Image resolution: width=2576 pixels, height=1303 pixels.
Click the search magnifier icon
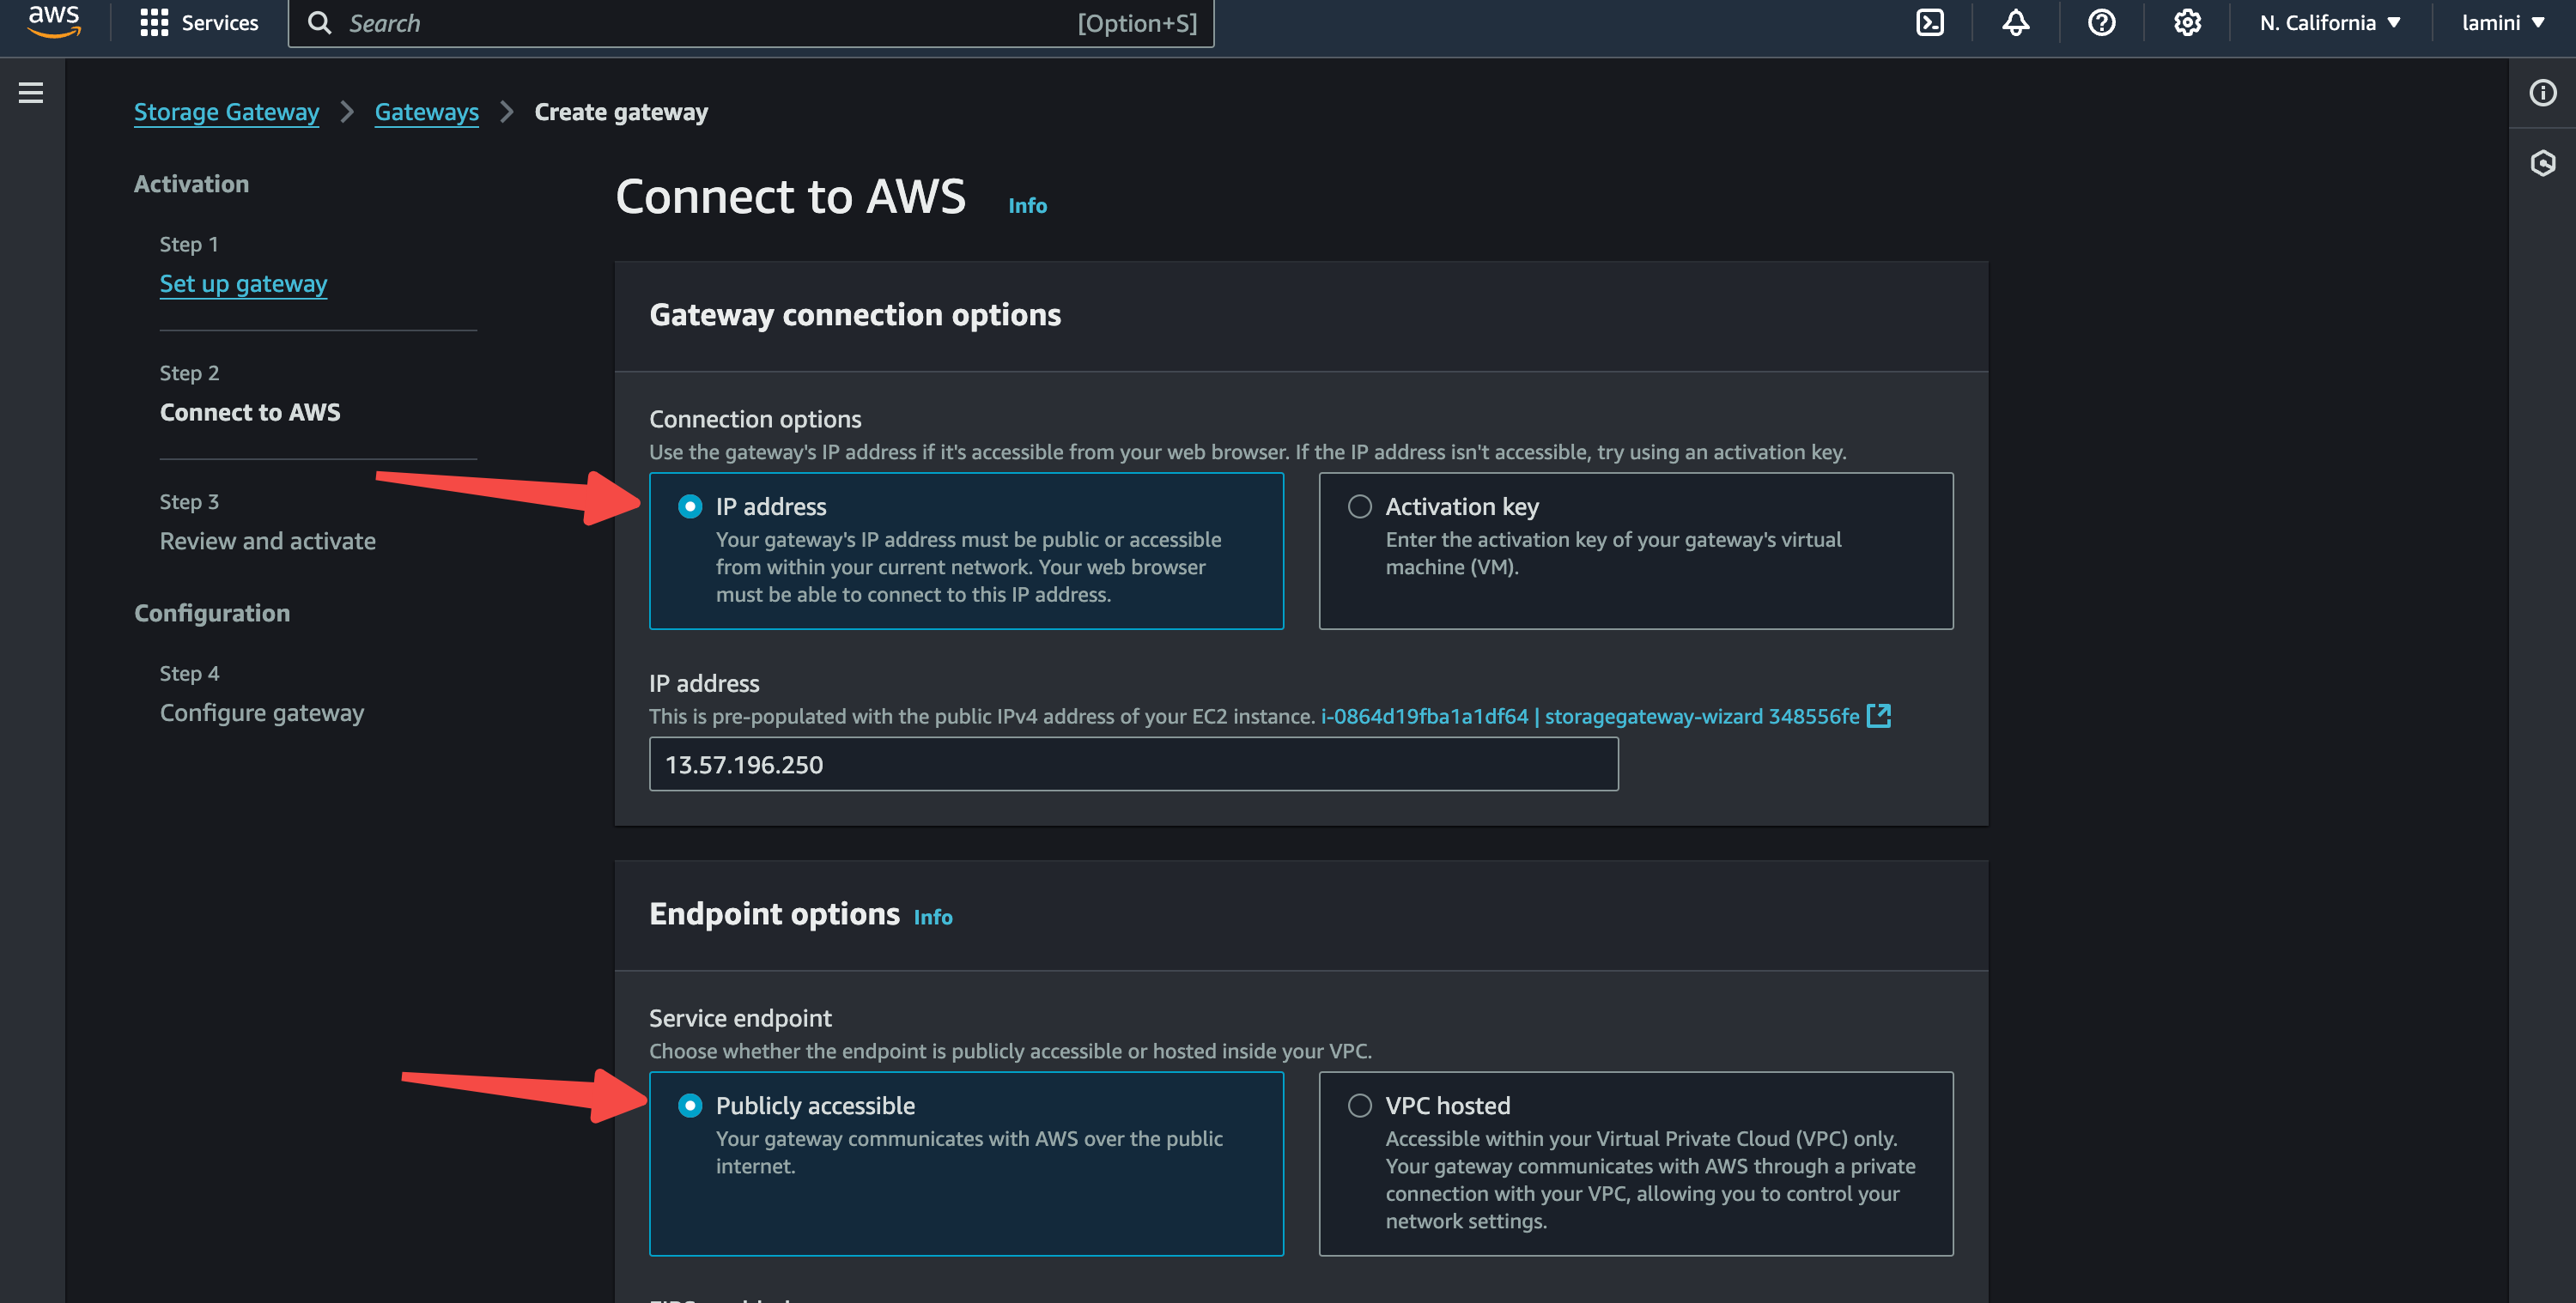coord(319,23)
